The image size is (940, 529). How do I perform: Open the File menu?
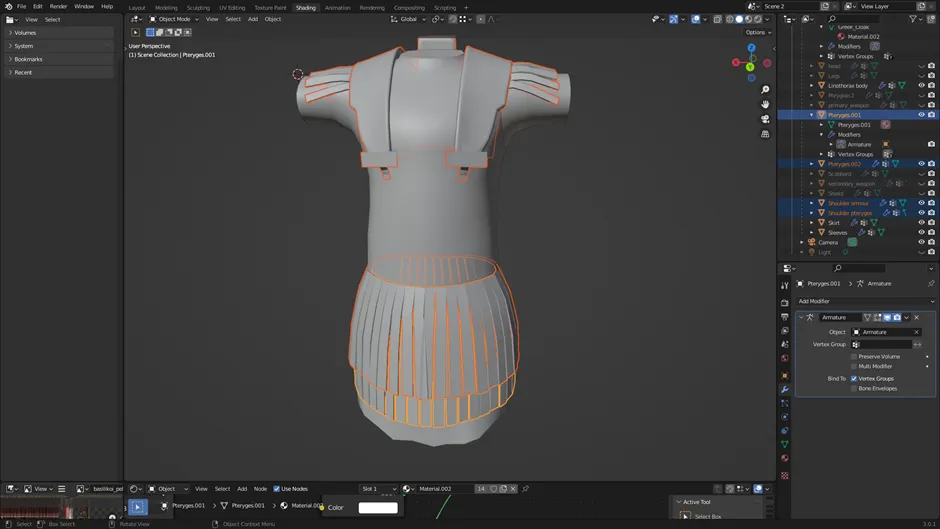[x=21, y=6]
